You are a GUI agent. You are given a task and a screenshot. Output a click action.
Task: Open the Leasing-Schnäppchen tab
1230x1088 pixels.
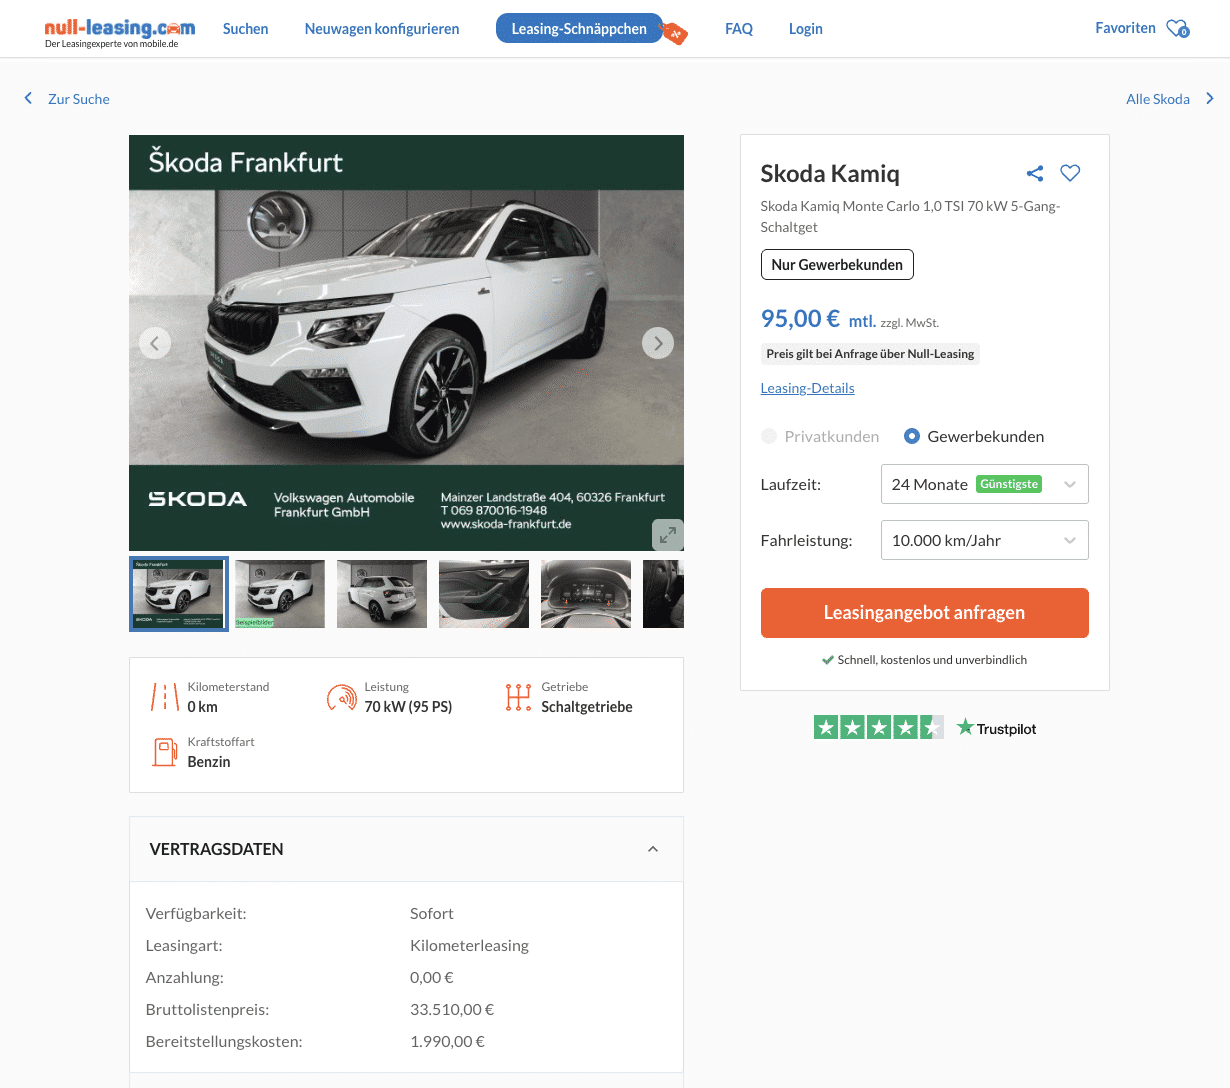click(x=579, y=29)
